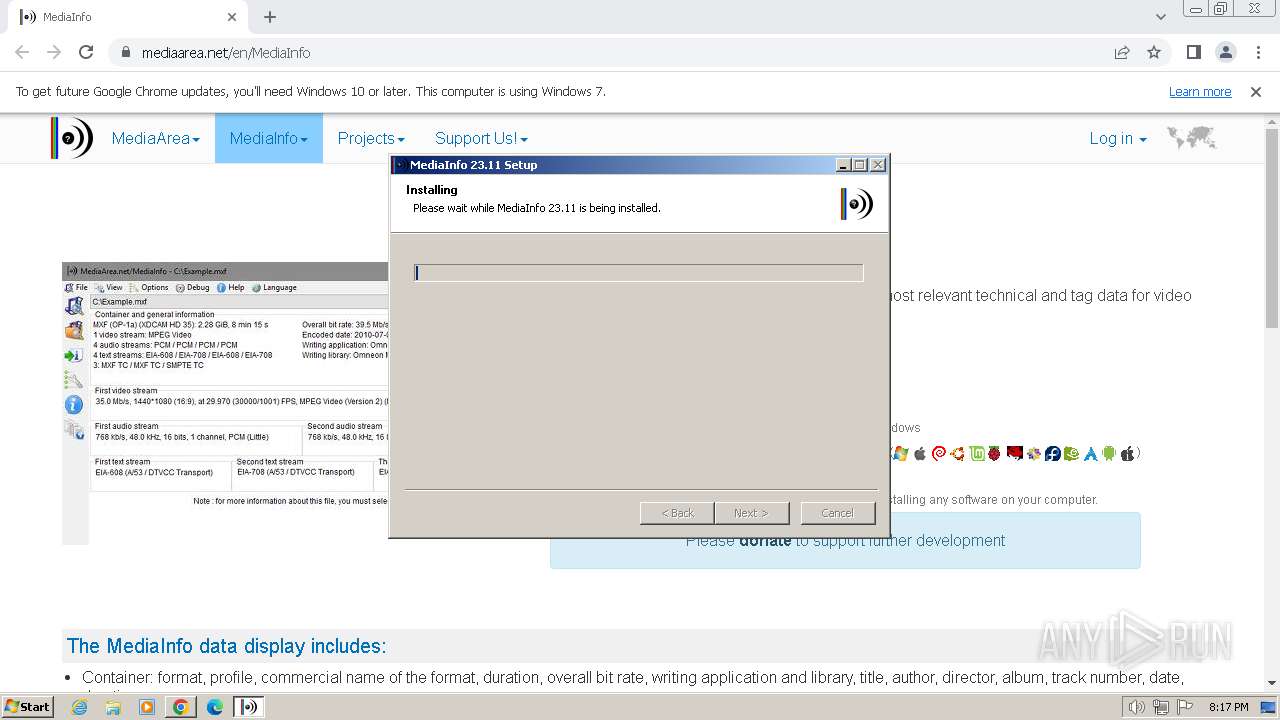Switch to Chrome in the taskbar
The width and height of the screenshot is (1280, 720).
pos(181,707)
